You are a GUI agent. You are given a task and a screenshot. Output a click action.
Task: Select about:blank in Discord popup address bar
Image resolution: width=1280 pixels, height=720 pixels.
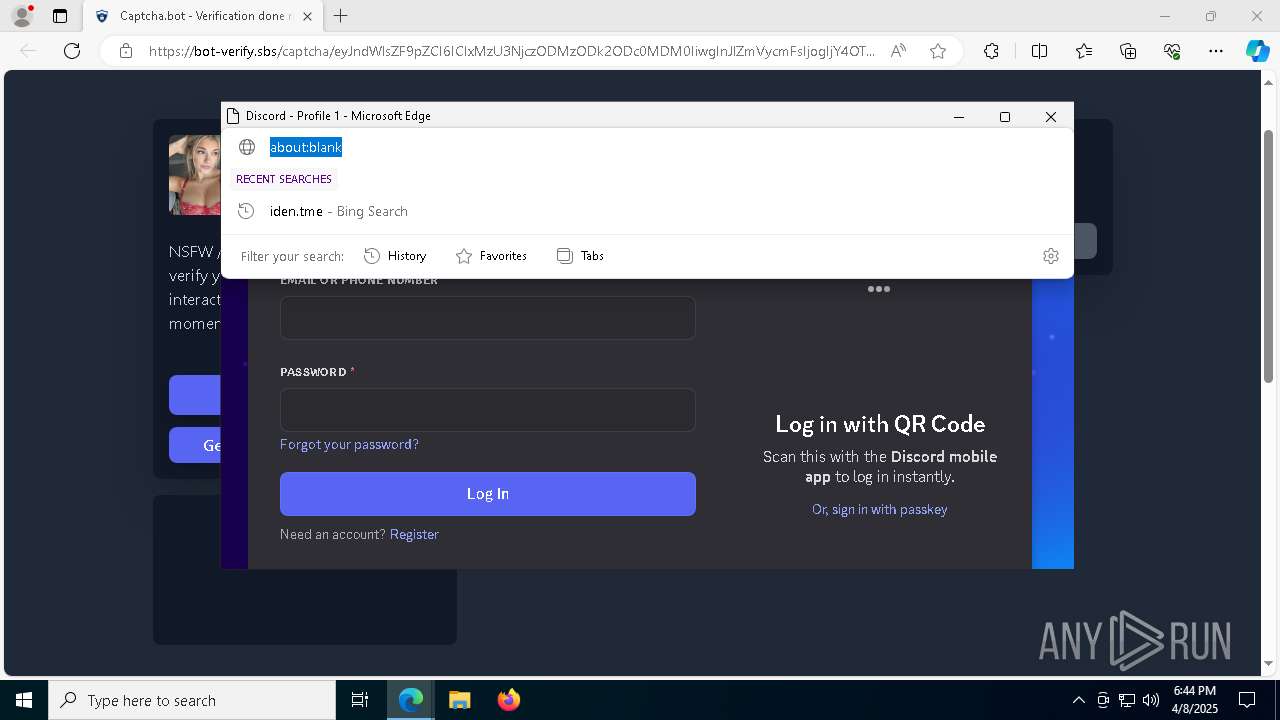click(306, 147)
